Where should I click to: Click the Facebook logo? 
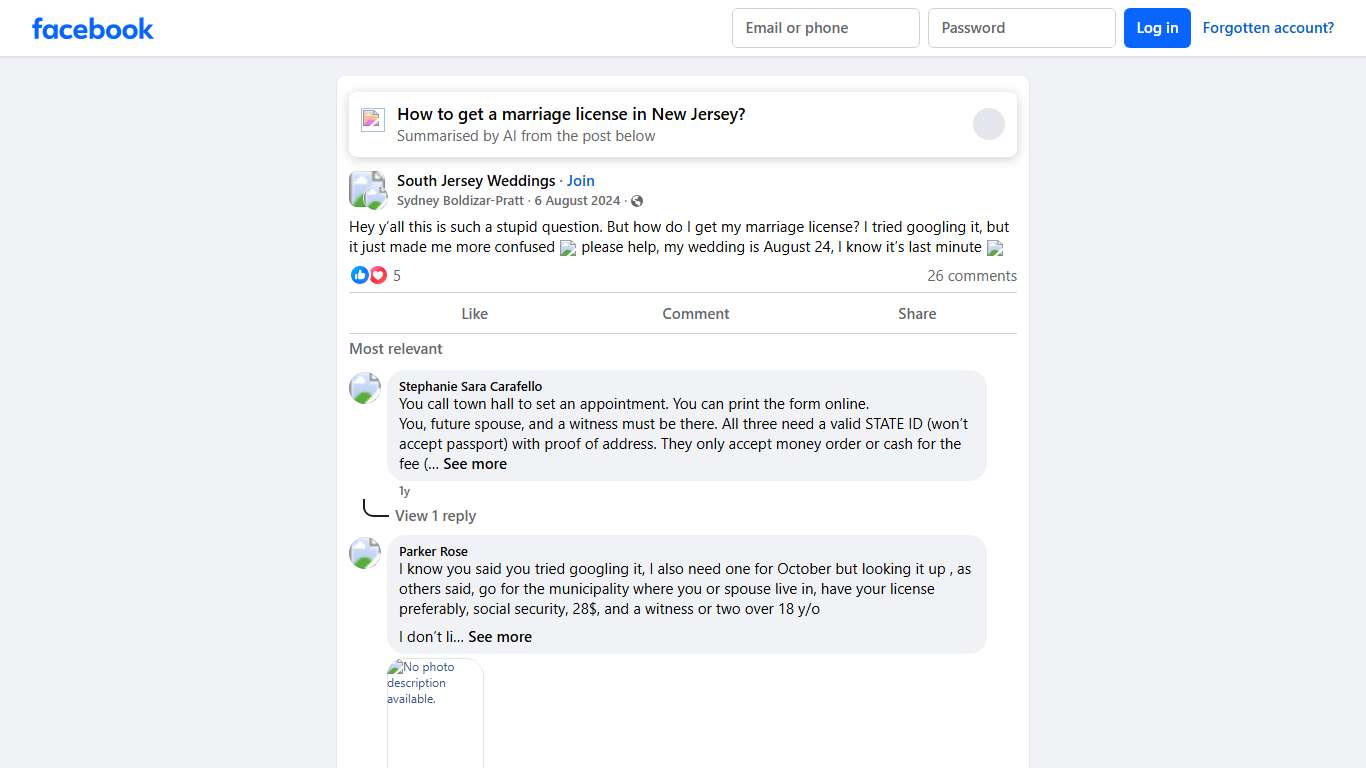[93, 28]
